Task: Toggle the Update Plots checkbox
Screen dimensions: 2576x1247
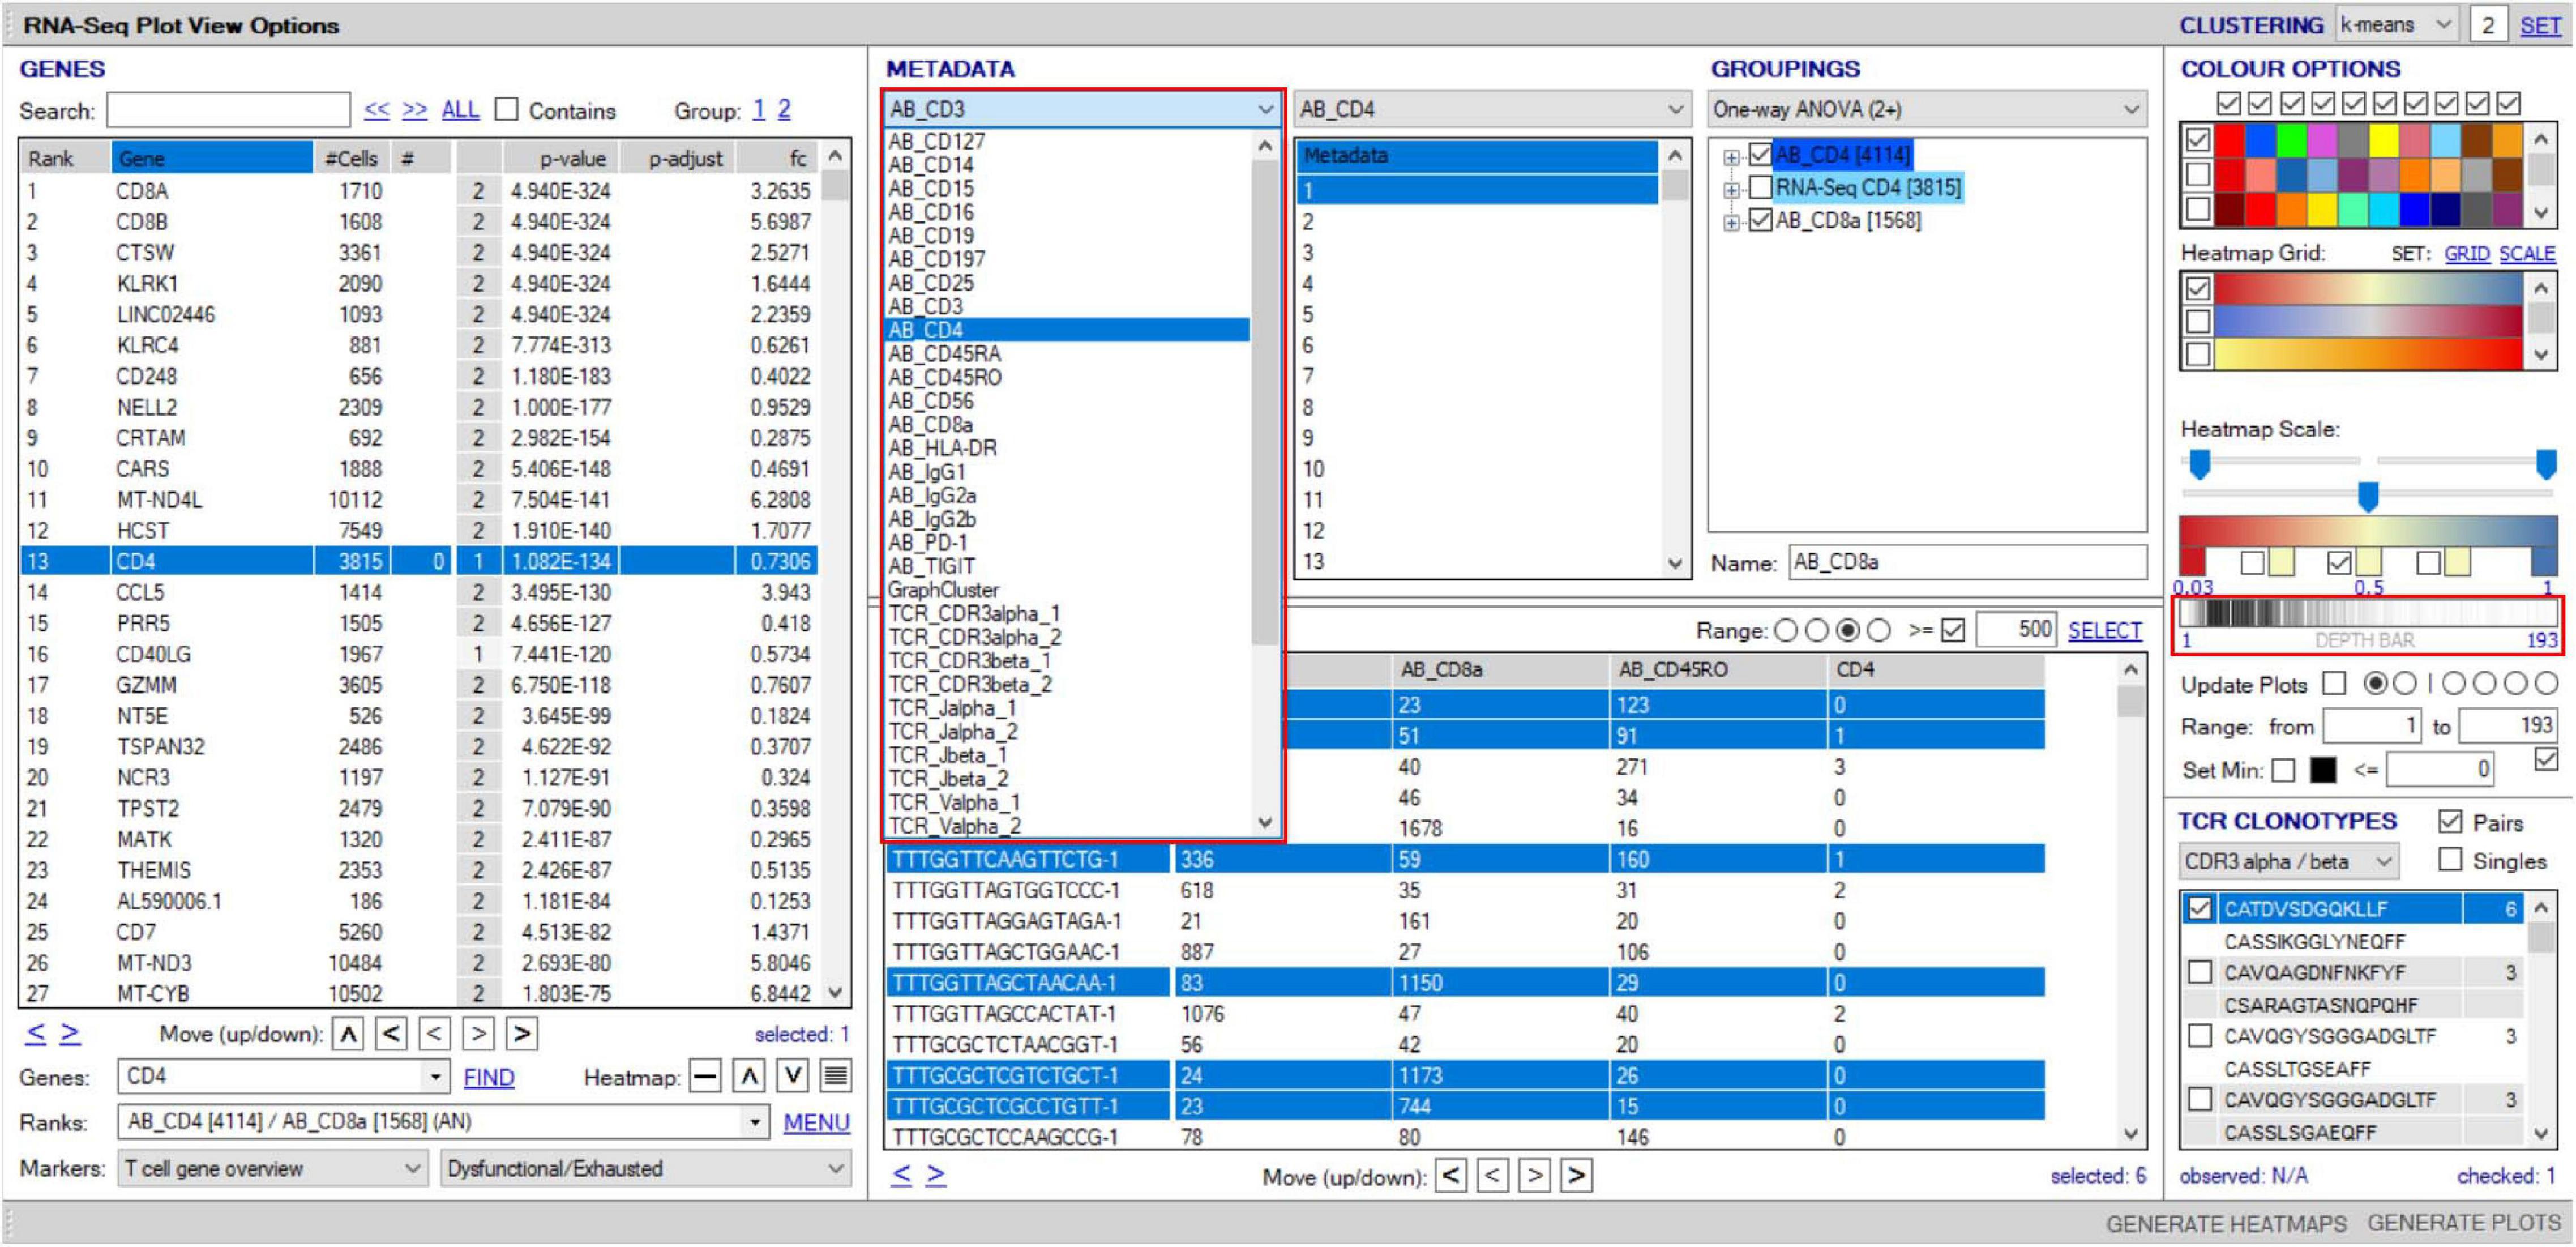Action: click(x=2334, y=684)
